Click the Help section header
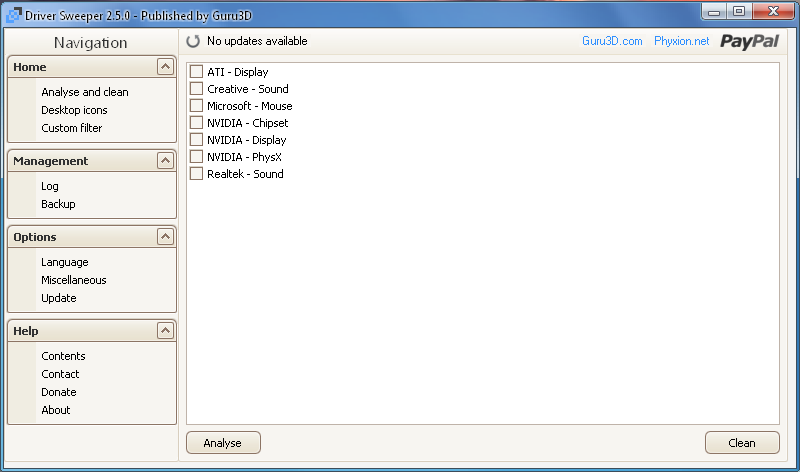The width and height of the screenshot is (800, 472). (92, 331)
